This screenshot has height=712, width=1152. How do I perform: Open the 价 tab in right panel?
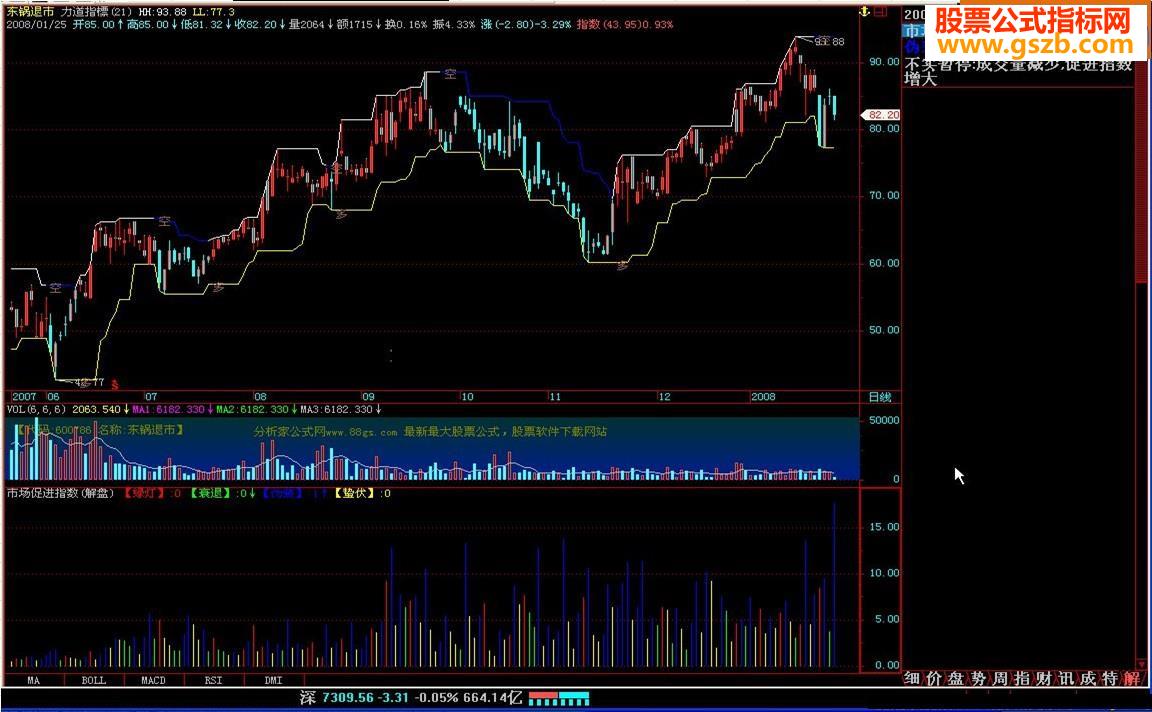(x=933, y=679)
